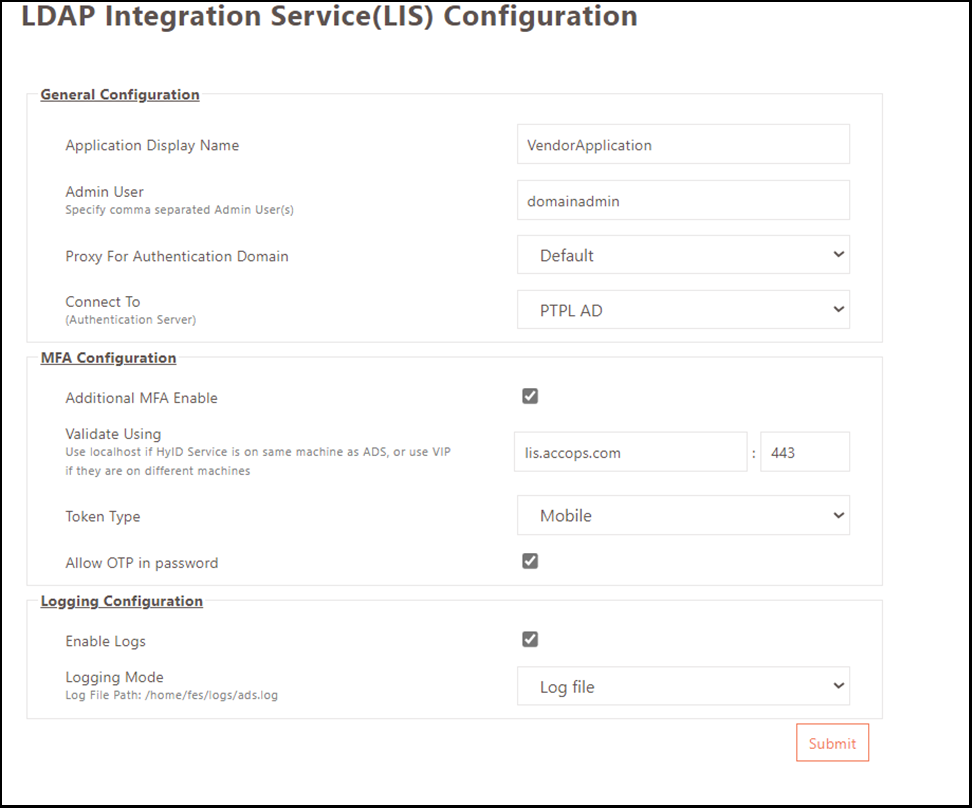Click the LDAP Integration Service page title

pos(329,17)
